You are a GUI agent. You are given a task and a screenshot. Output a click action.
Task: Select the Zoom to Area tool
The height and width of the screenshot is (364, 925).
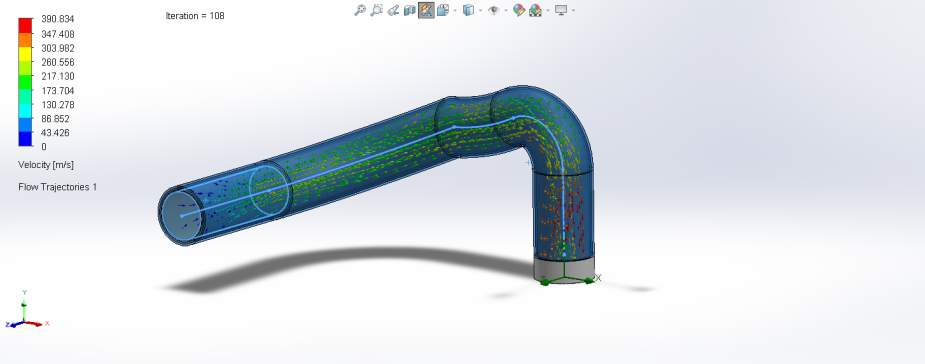(376, 10)
